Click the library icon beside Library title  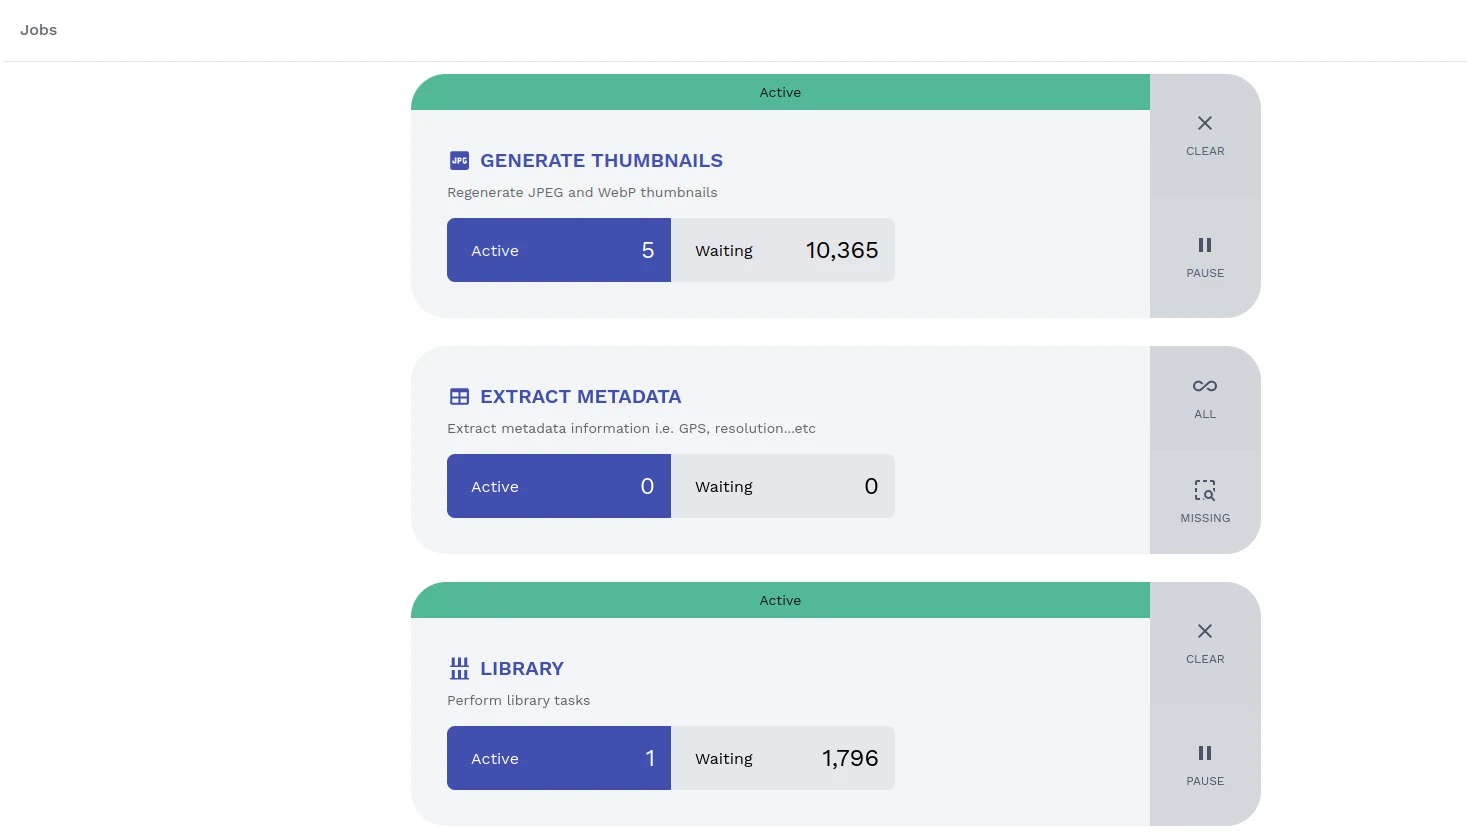459,668
